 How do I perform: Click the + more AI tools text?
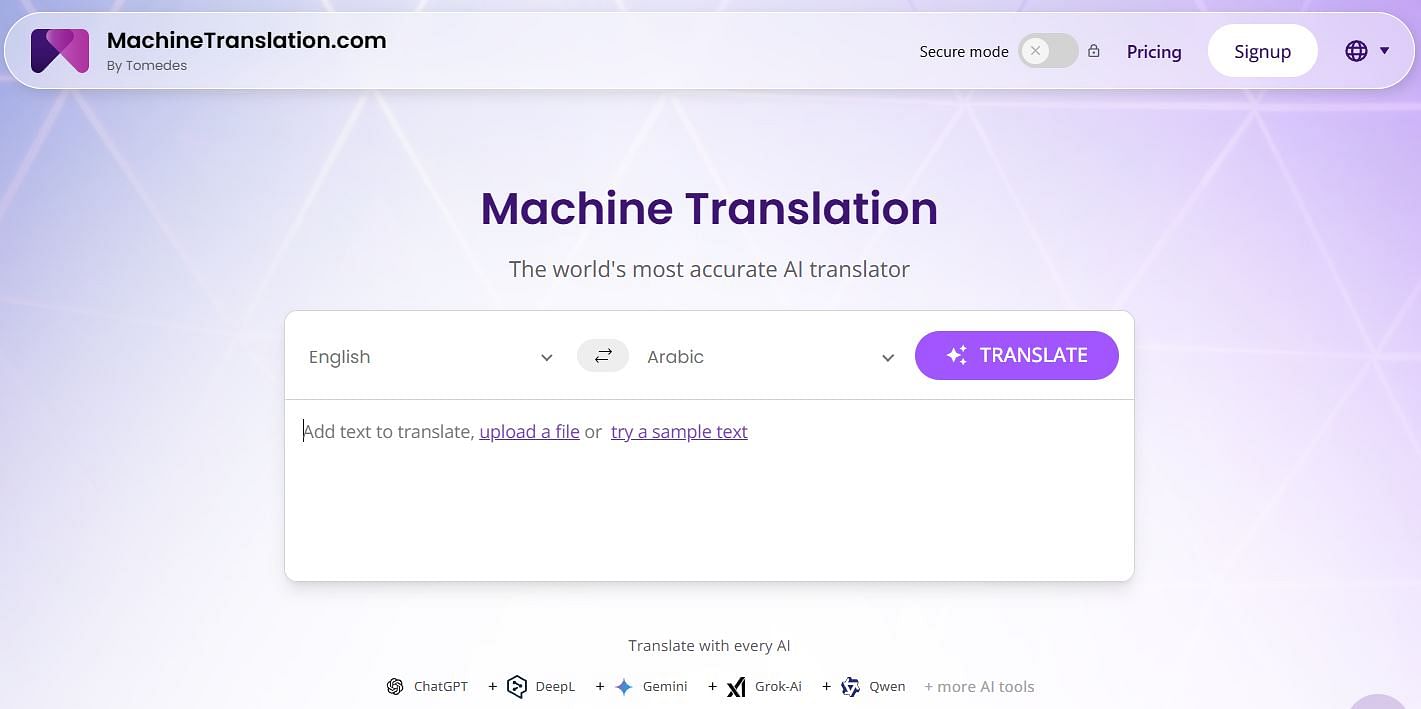click(x=979, y=687)
